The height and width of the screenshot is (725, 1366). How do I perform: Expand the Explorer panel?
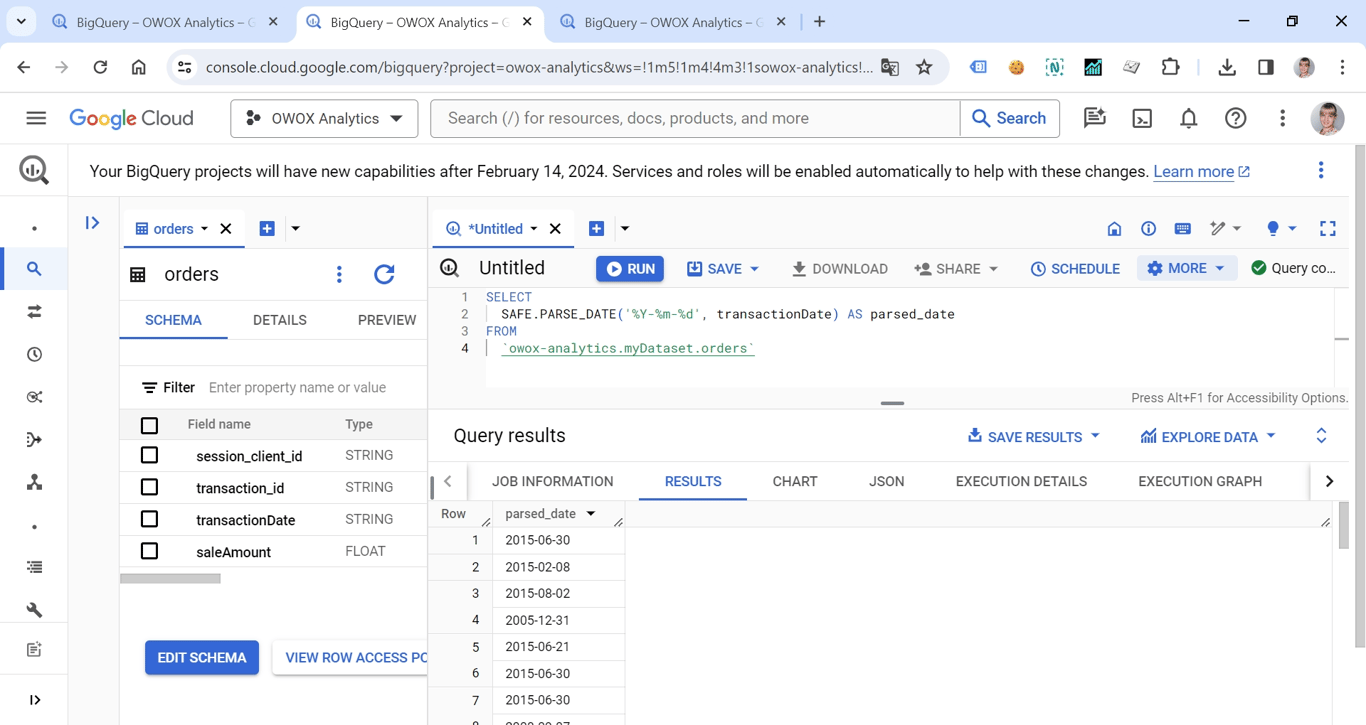[92, 223]
